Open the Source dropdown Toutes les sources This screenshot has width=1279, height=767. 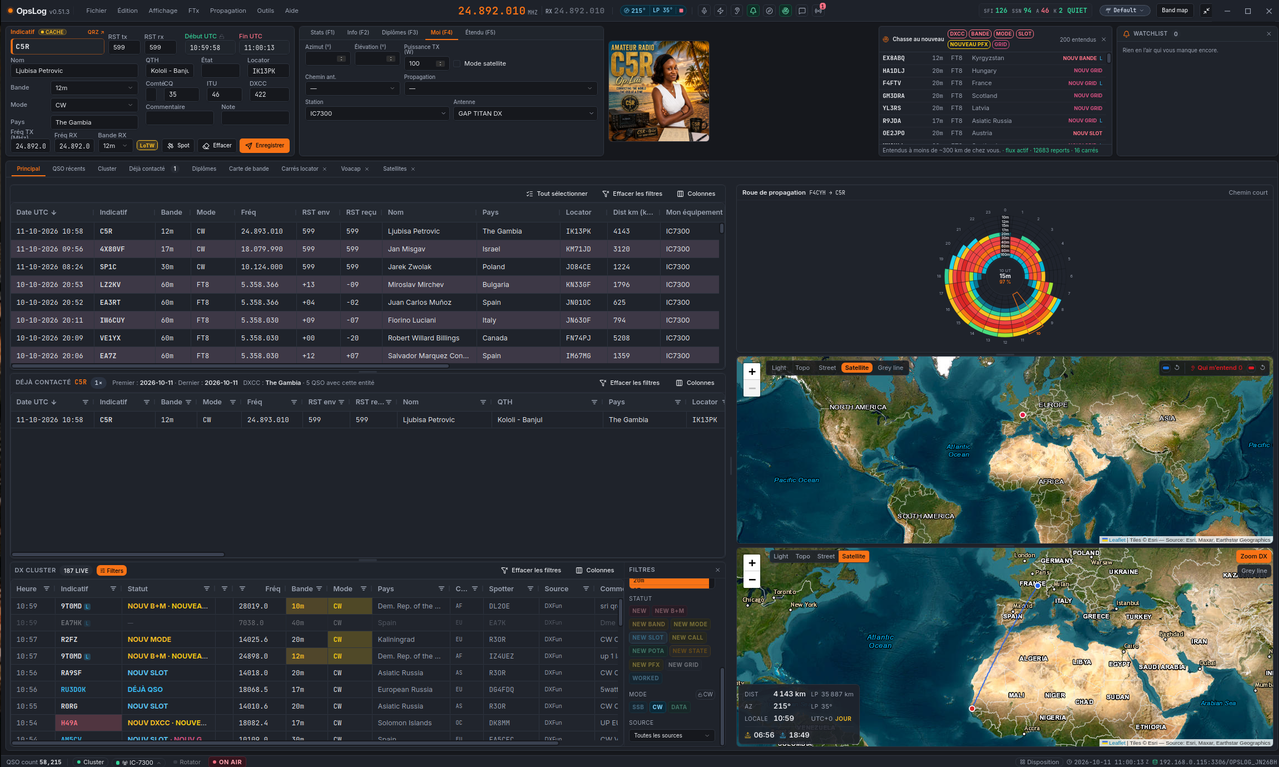pos(672,736)
